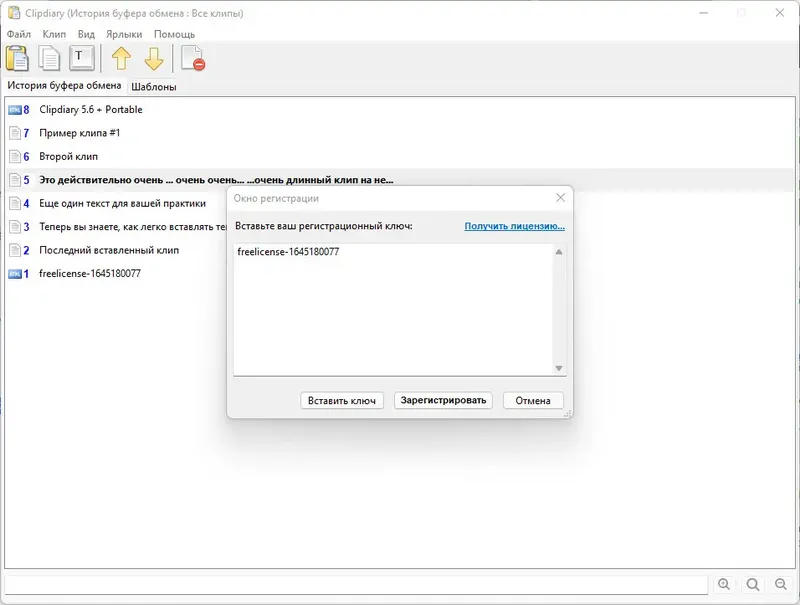Click the document icon of clip 7
This screenshot has height=605, width=800.
[x=15, y=133]
